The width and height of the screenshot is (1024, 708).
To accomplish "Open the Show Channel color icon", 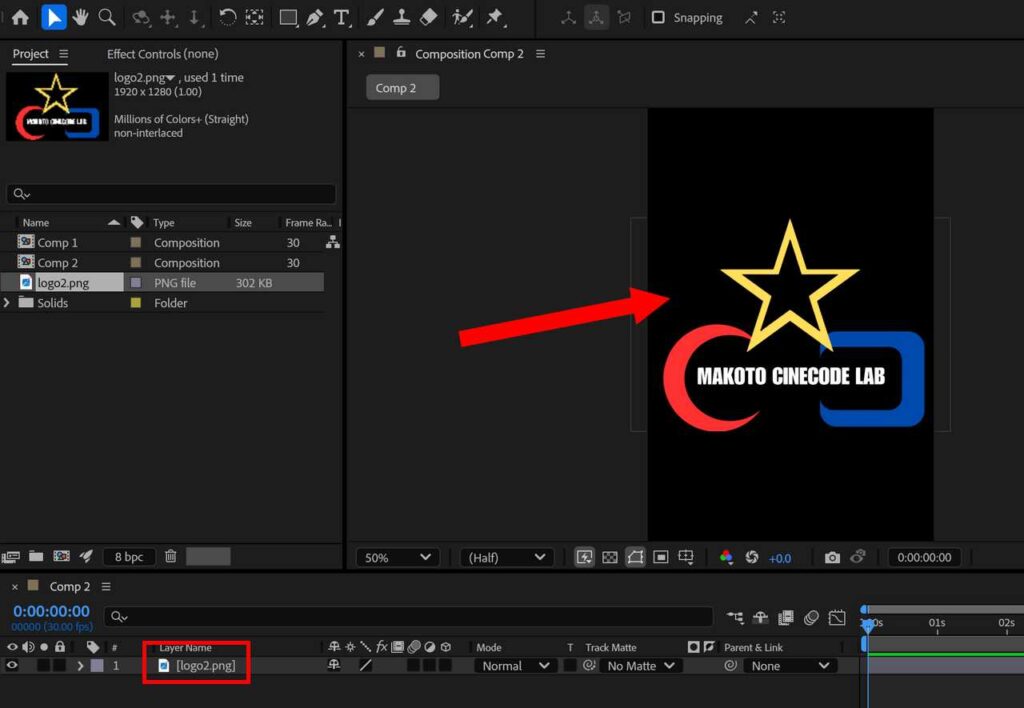I will pyautogui.click(x=726, y=557).
